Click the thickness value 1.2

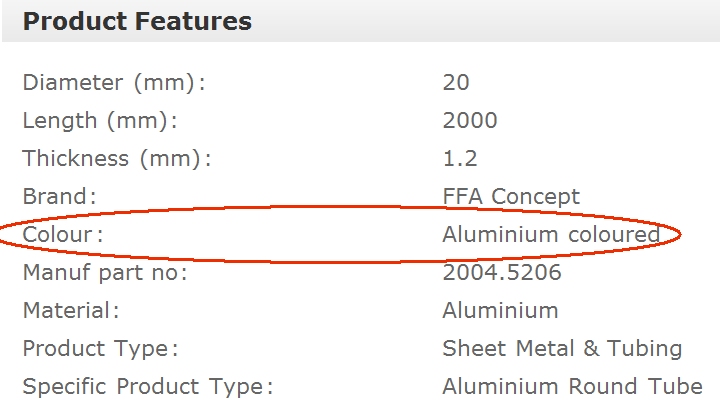(x=460, y=159)
